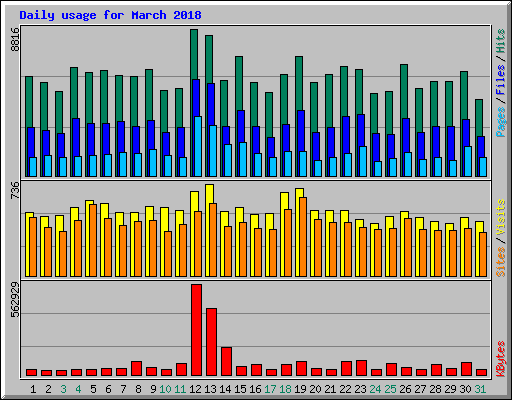
Task: Click the day 7 axis label
Action: pyautogui.click(x=123, y=389)
